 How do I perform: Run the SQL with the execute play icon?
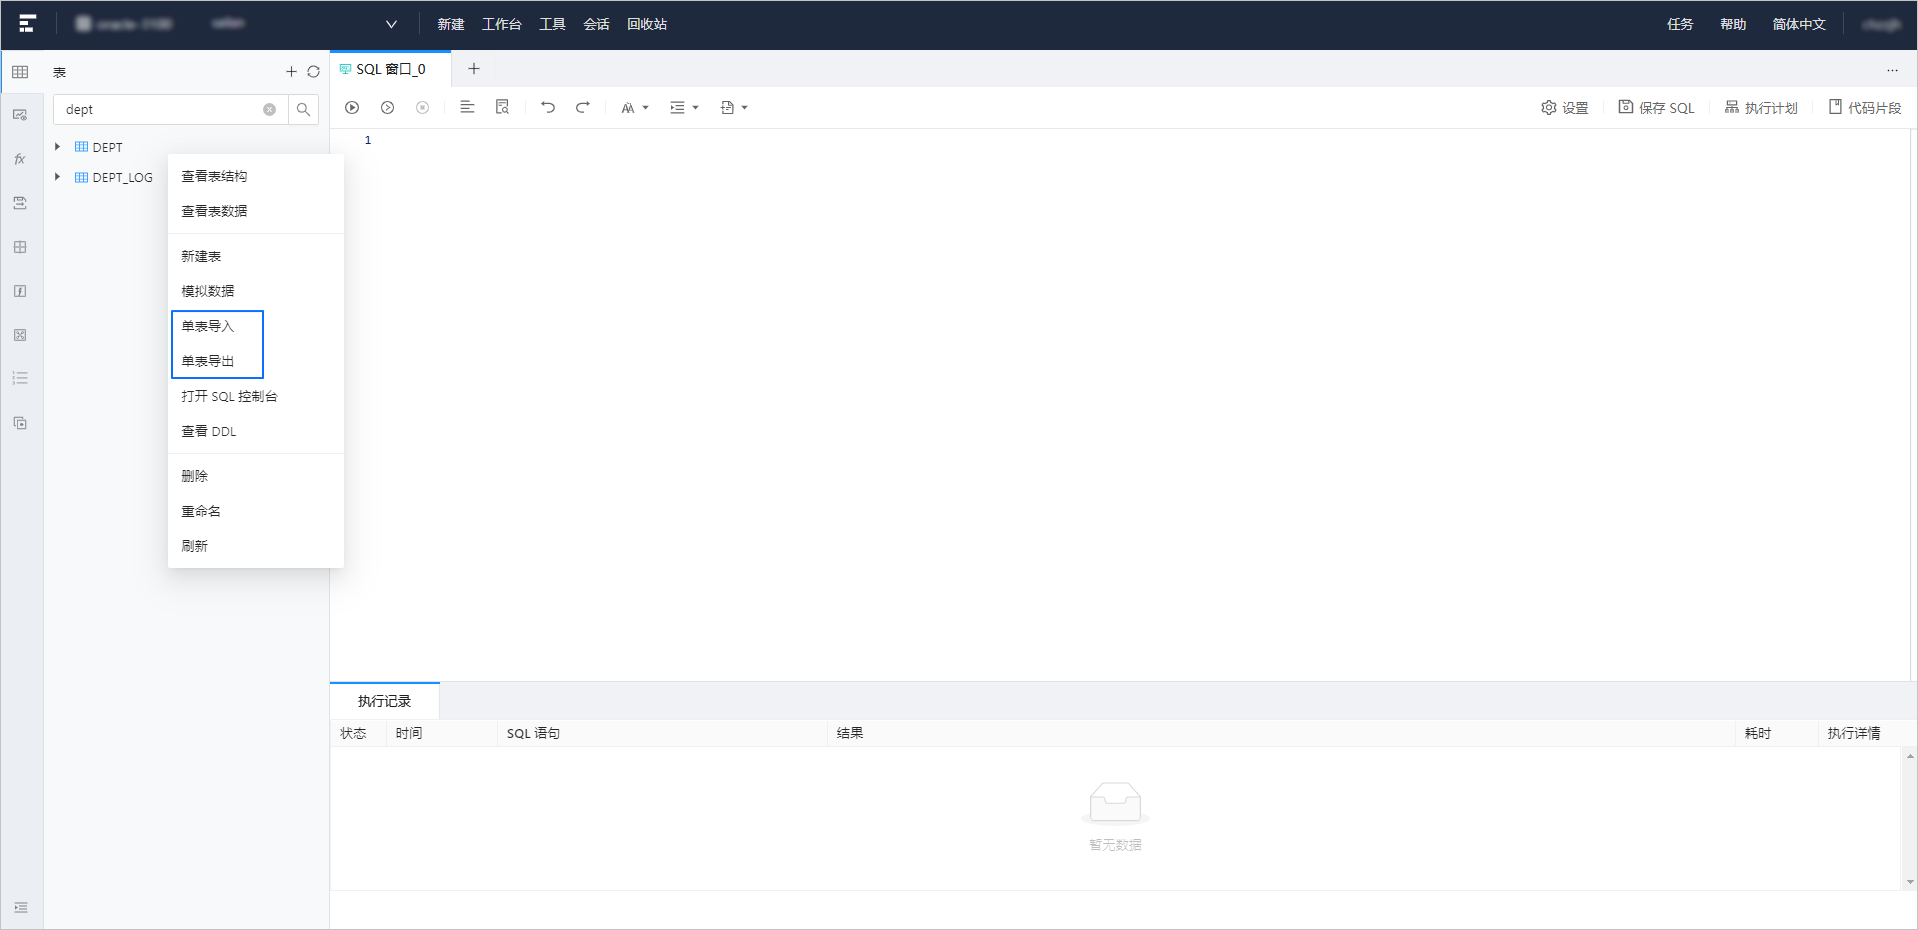pos(352,108)
